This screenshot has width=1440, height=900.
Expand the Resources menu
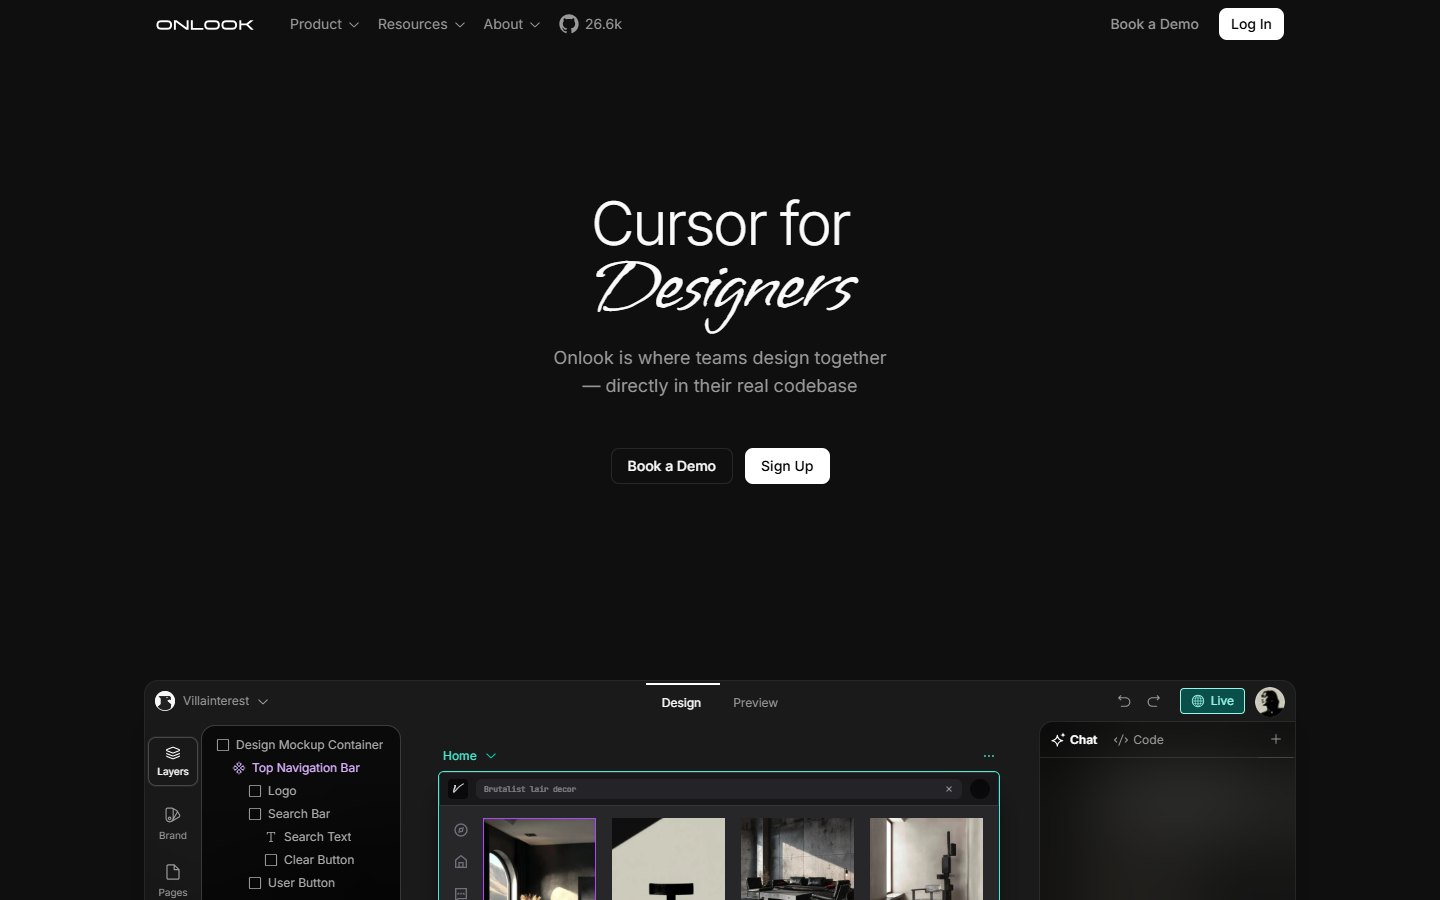[421, 24]
